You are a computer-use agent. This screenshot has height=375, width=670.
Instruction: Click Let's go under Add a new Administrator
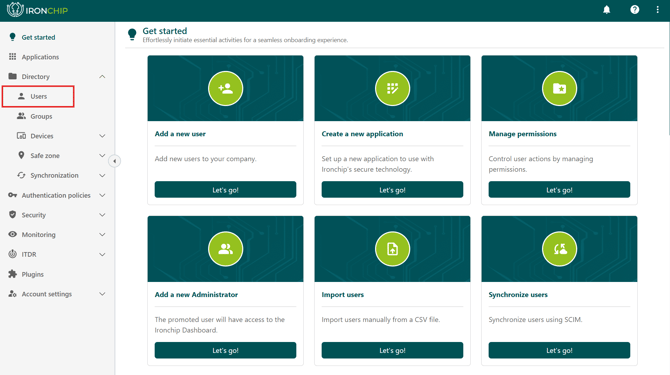coord(225,350)
